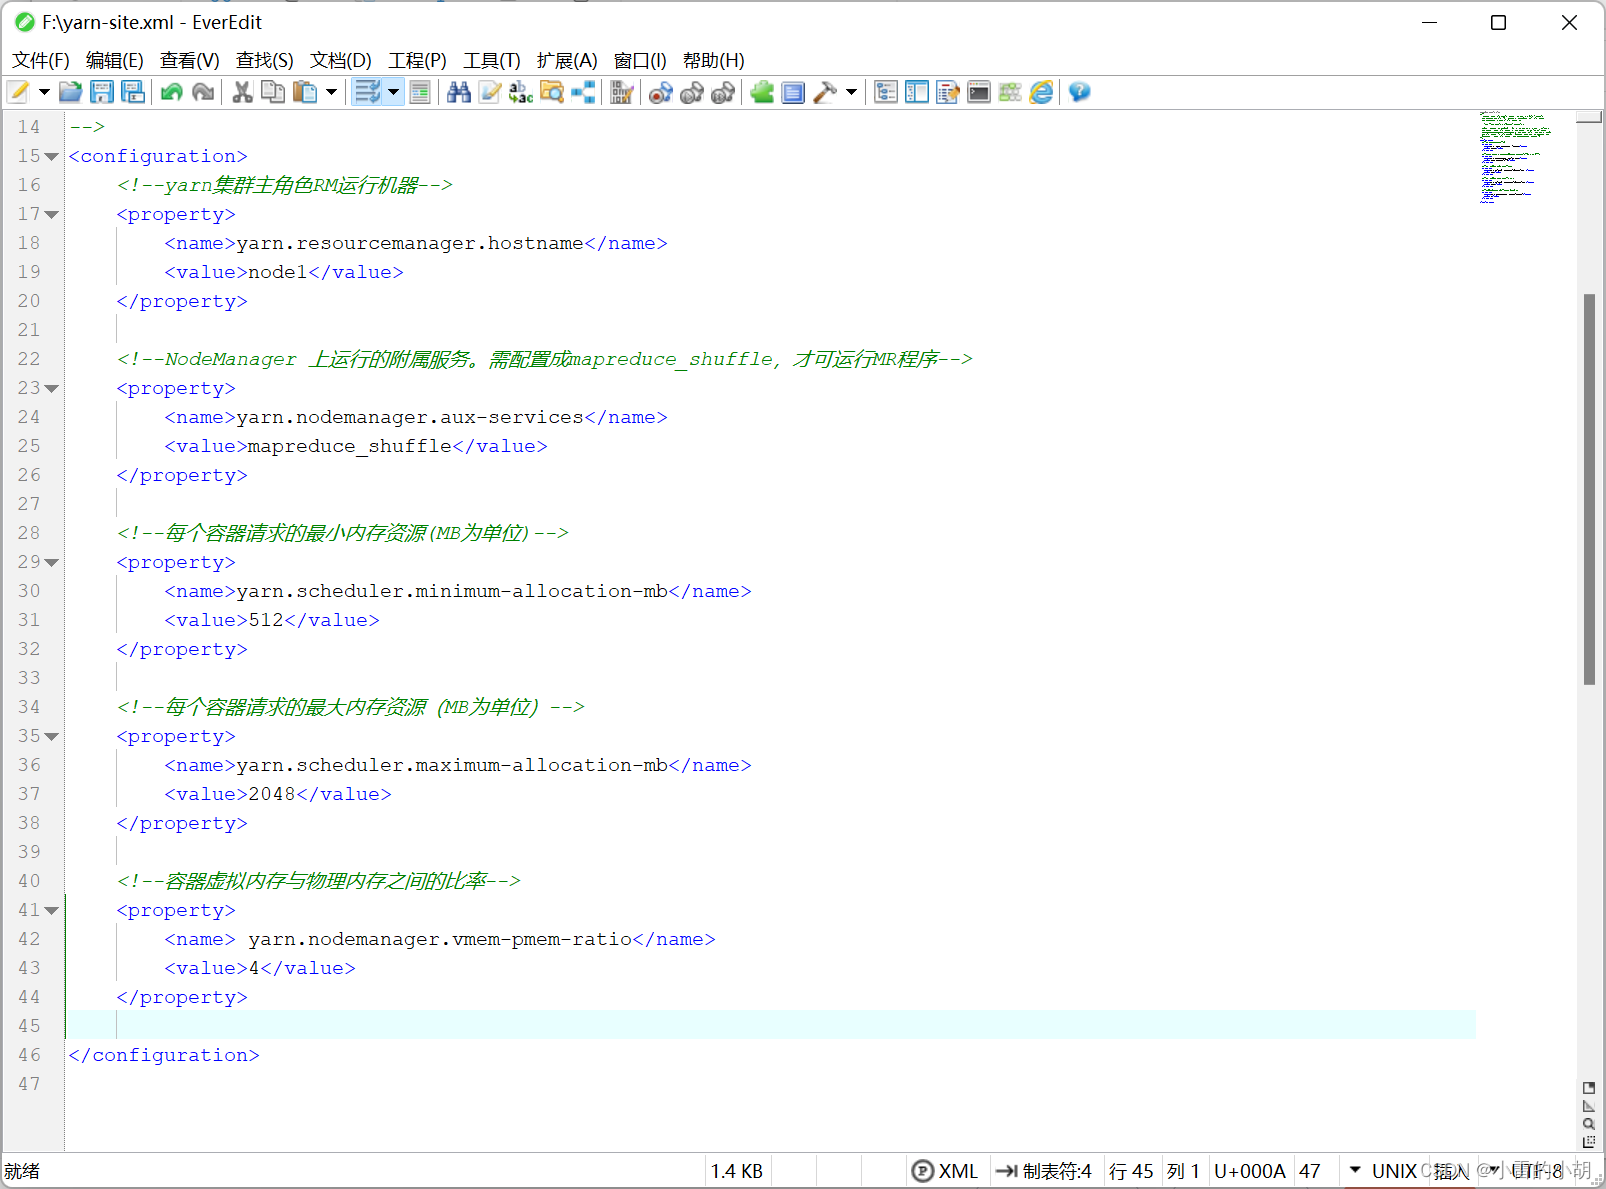This screenshot has height=1189, width=1606.
Task: Open the 帮助(H) menu
Action: [714, 60]
